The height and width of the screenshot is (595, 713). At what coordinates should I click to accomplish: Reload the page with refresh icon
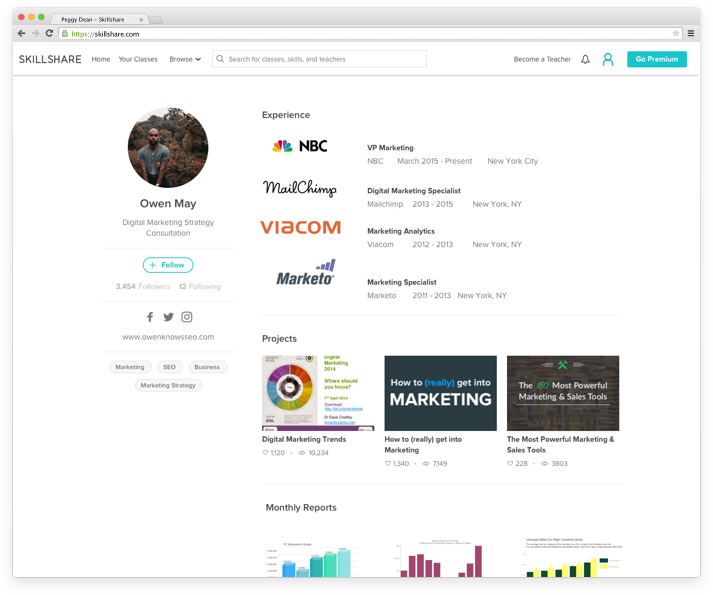(x=49, y=33)
